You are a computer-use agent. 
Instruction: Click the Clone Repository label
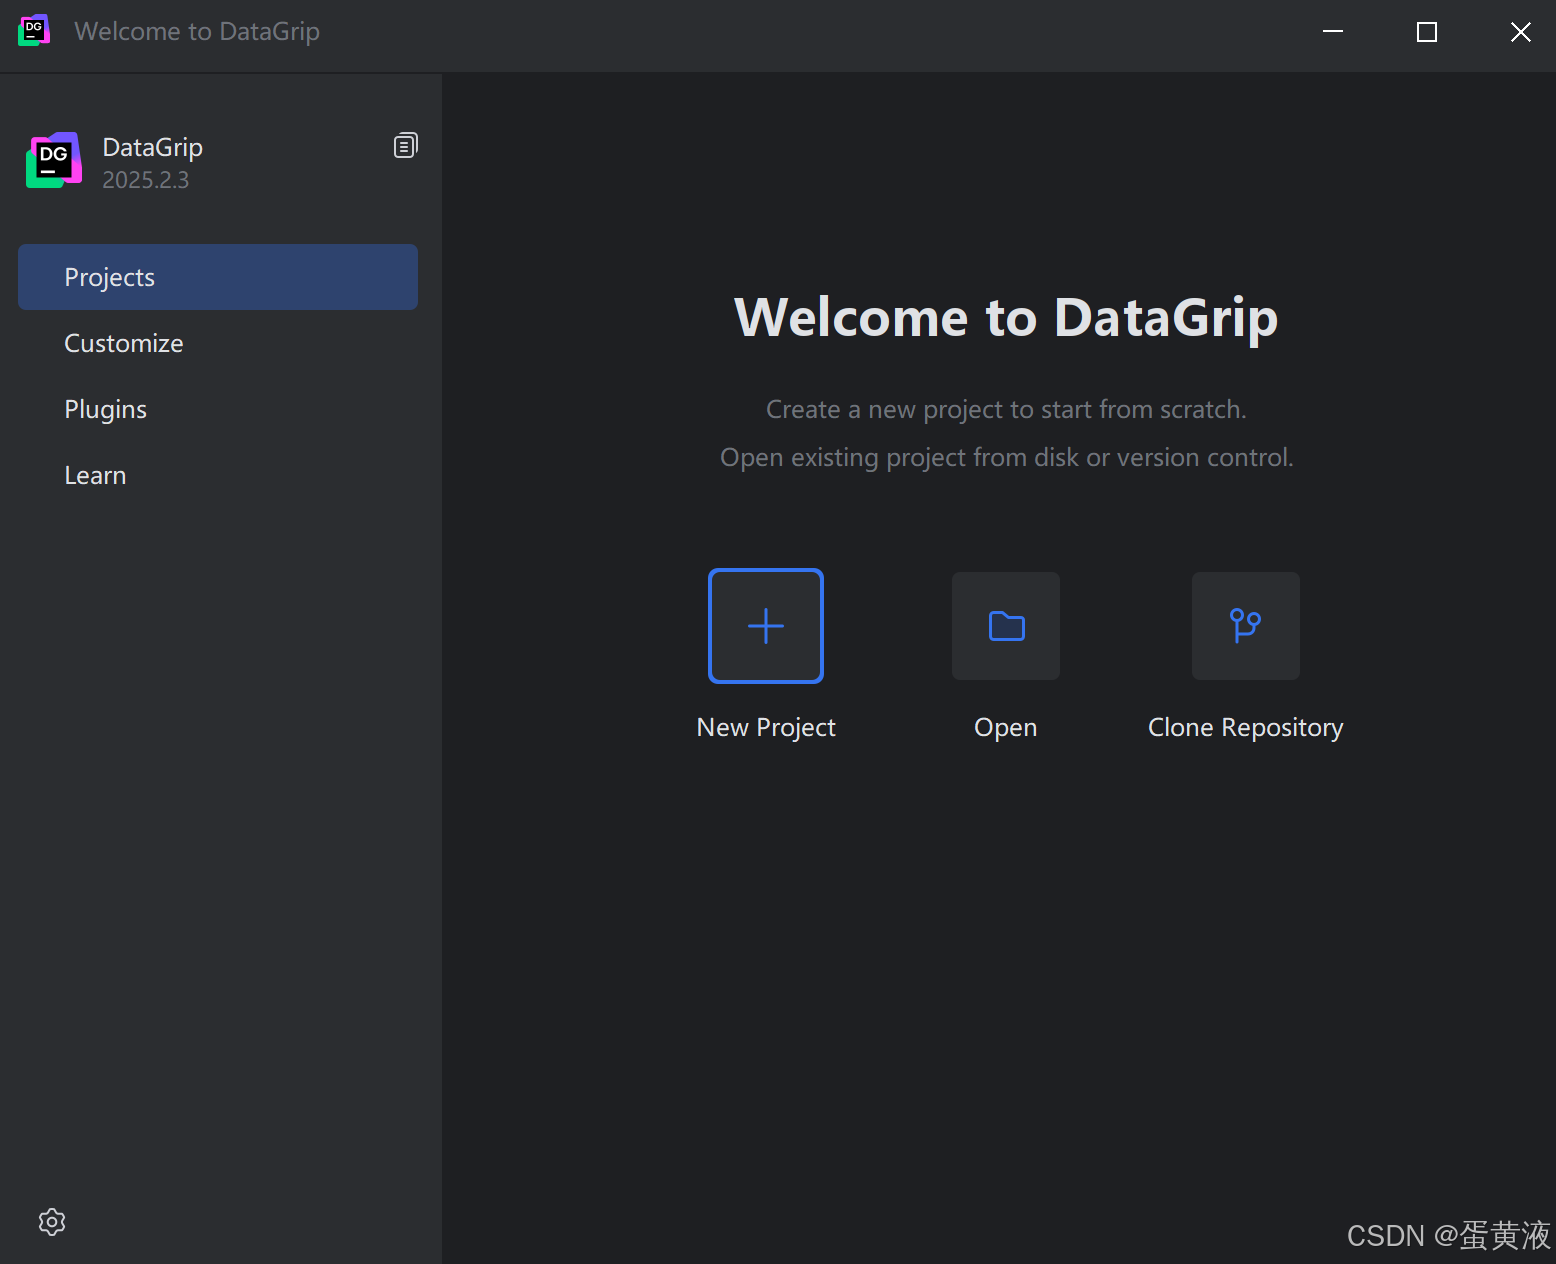coord(1246,728)
